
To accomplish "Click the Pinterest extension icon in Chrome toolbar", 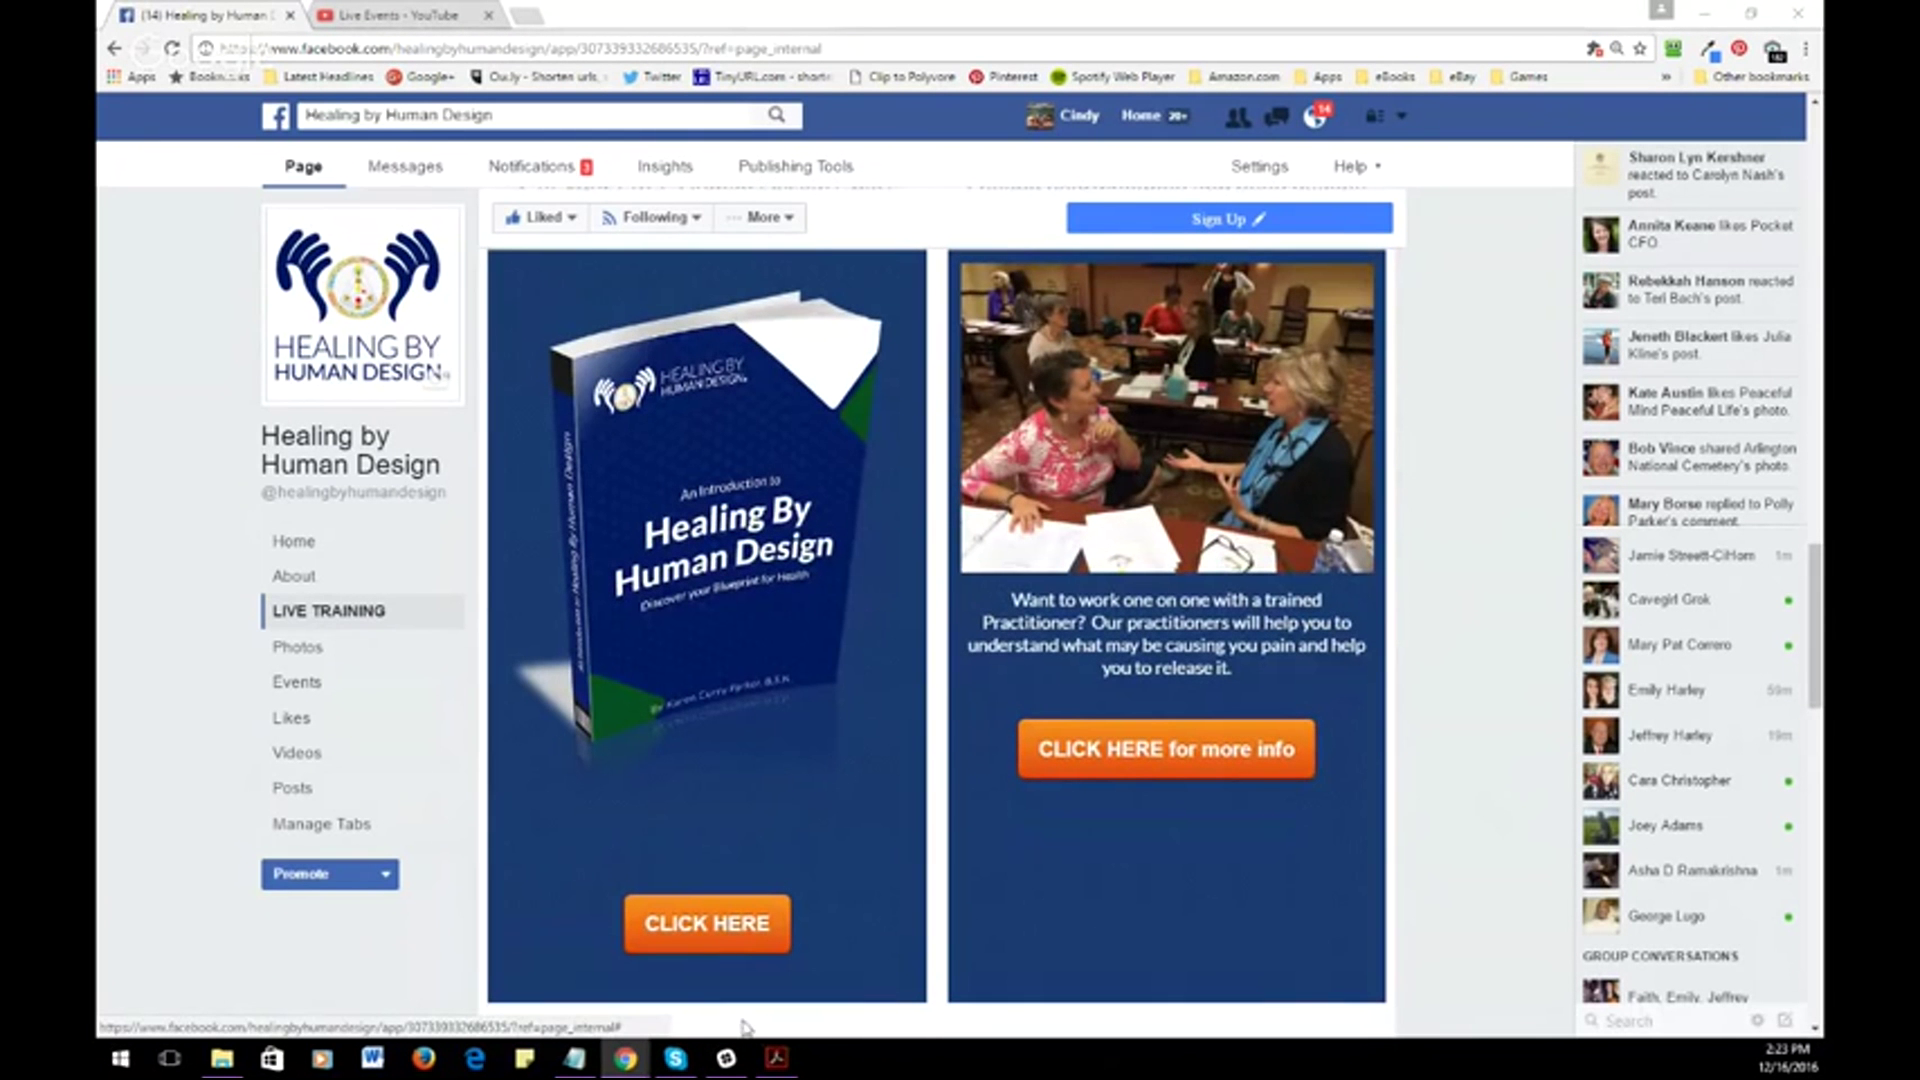I will pos(1739,48).
